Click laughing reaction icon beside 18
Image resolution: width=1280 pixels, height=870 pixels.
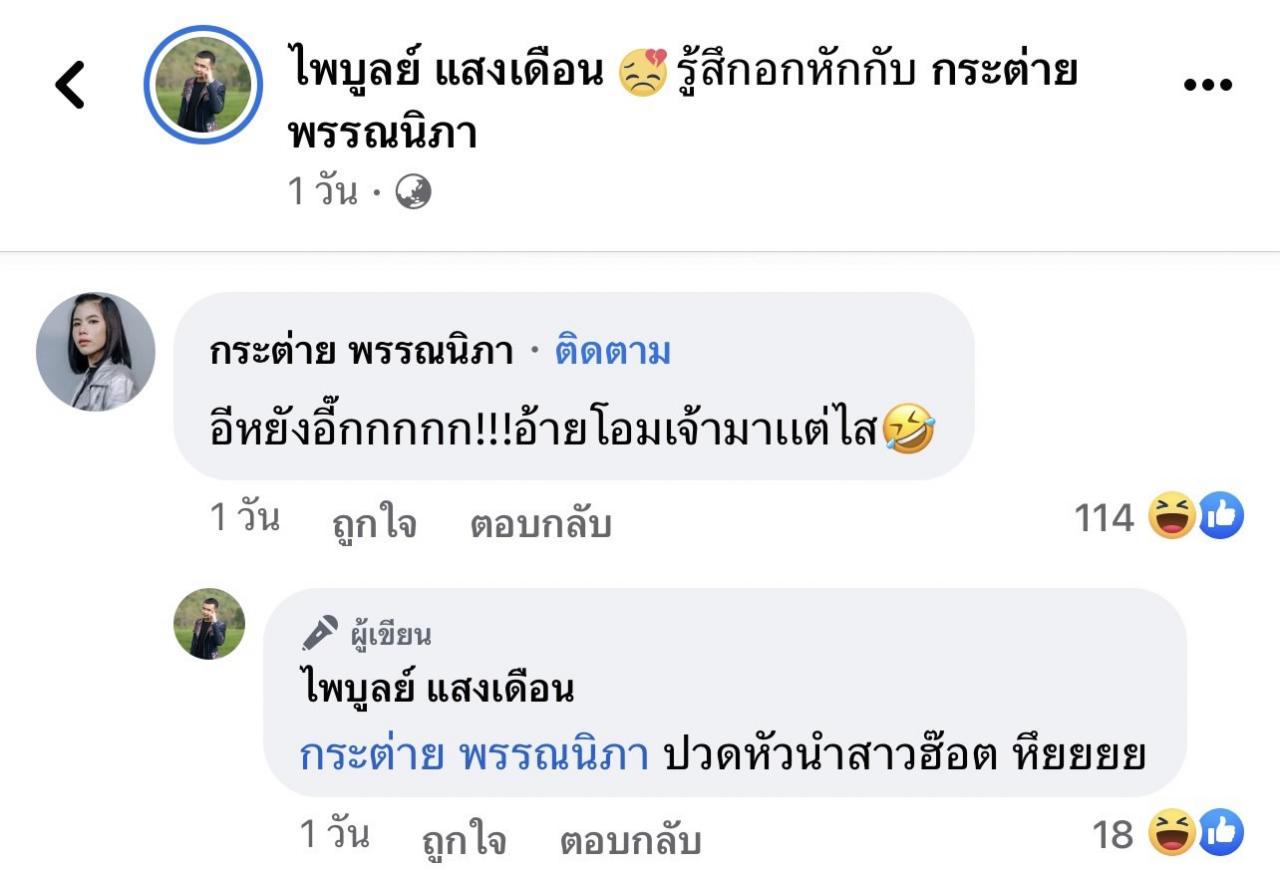point(1171,833)
